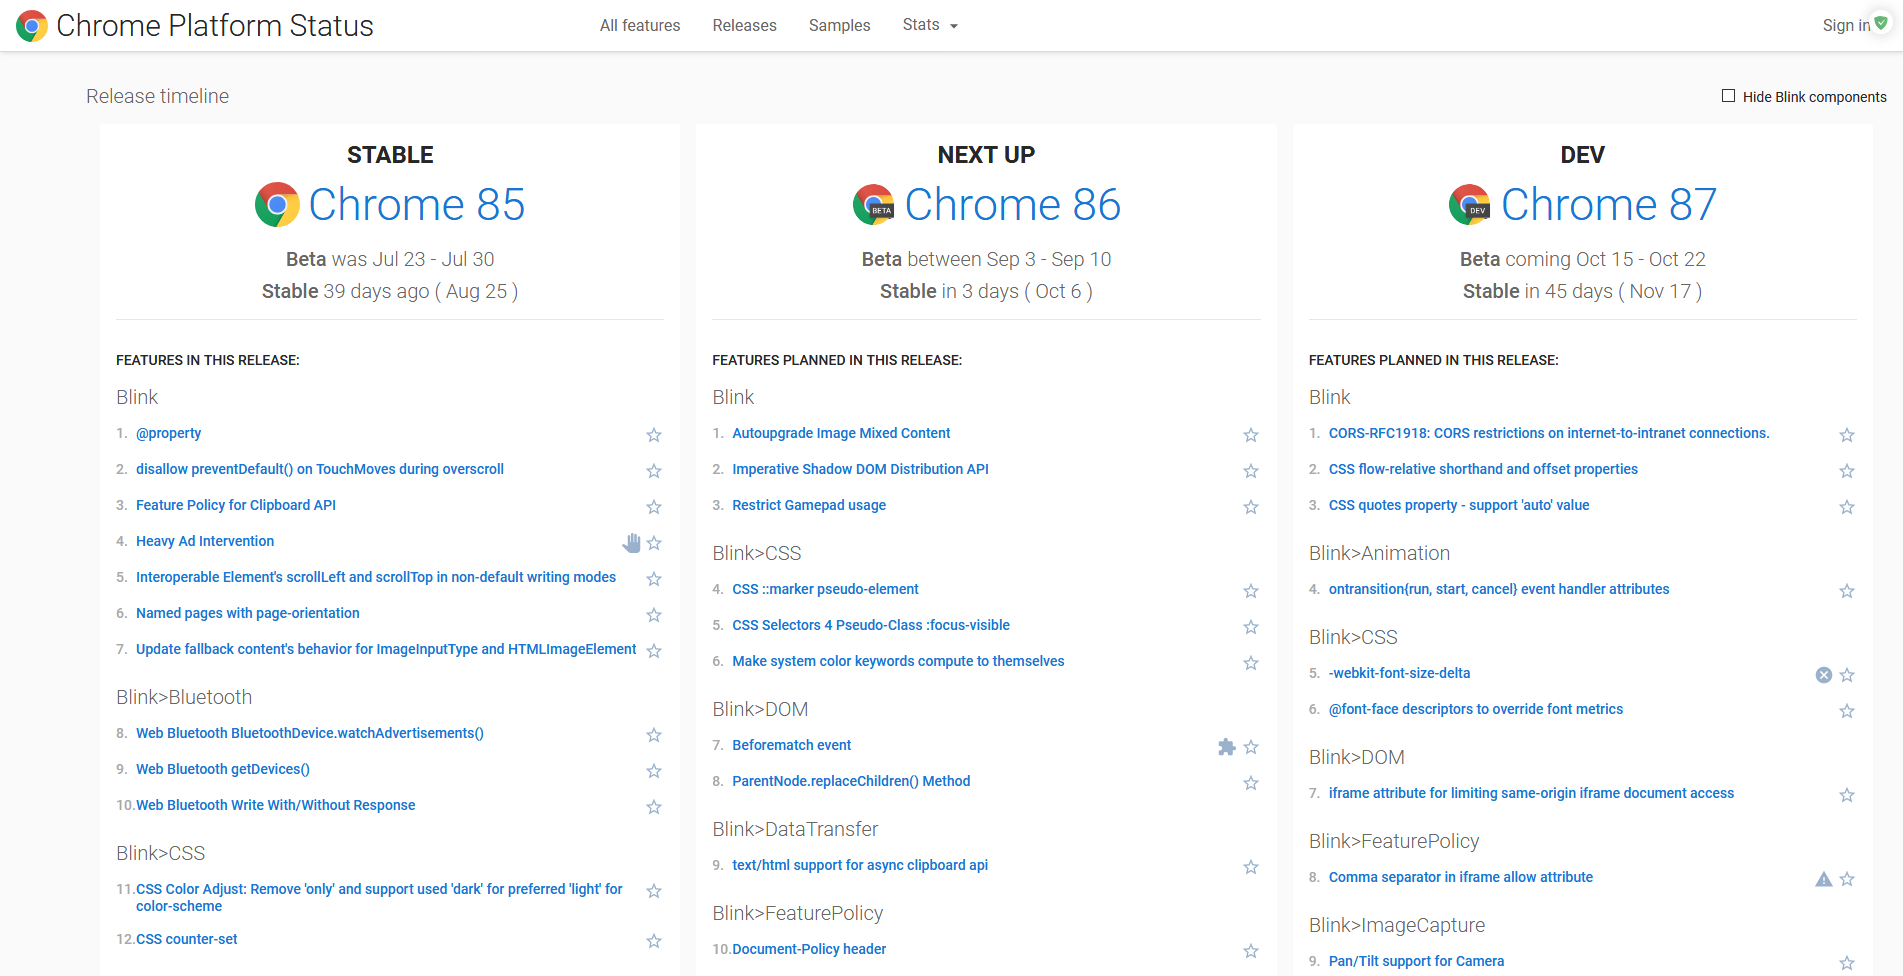Star the Heavy Ad Intervention feature
1903x976 pixels.
pos(654,543)
